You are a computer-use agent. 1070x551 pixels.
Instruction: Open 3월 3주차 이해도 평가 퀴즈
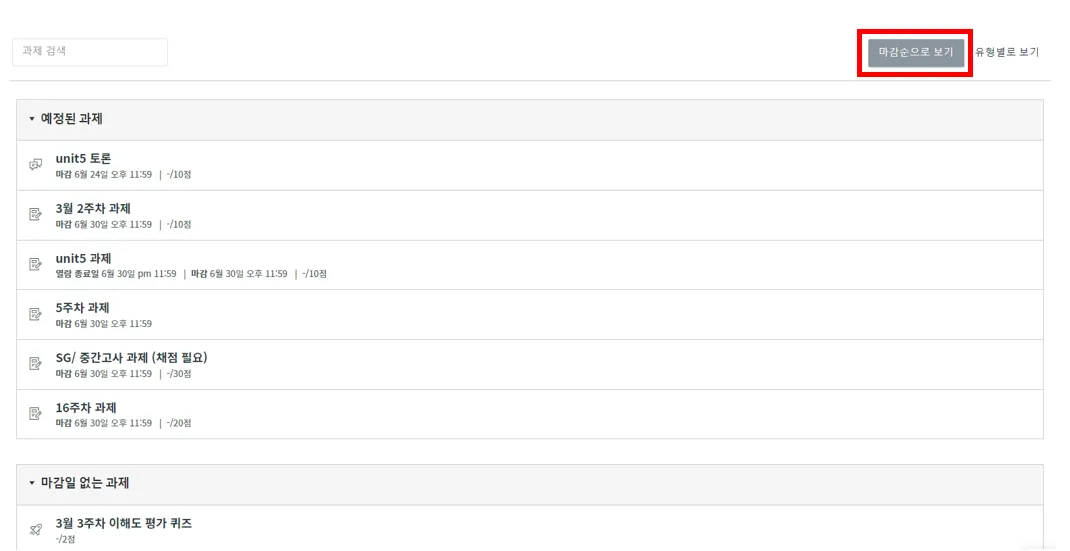pos(124,523)
